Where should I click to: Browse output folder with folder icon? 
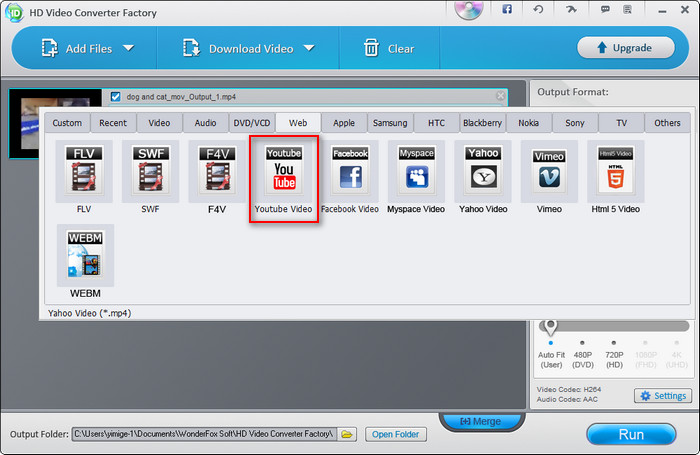pyautogui.click(x=347, y=434)
